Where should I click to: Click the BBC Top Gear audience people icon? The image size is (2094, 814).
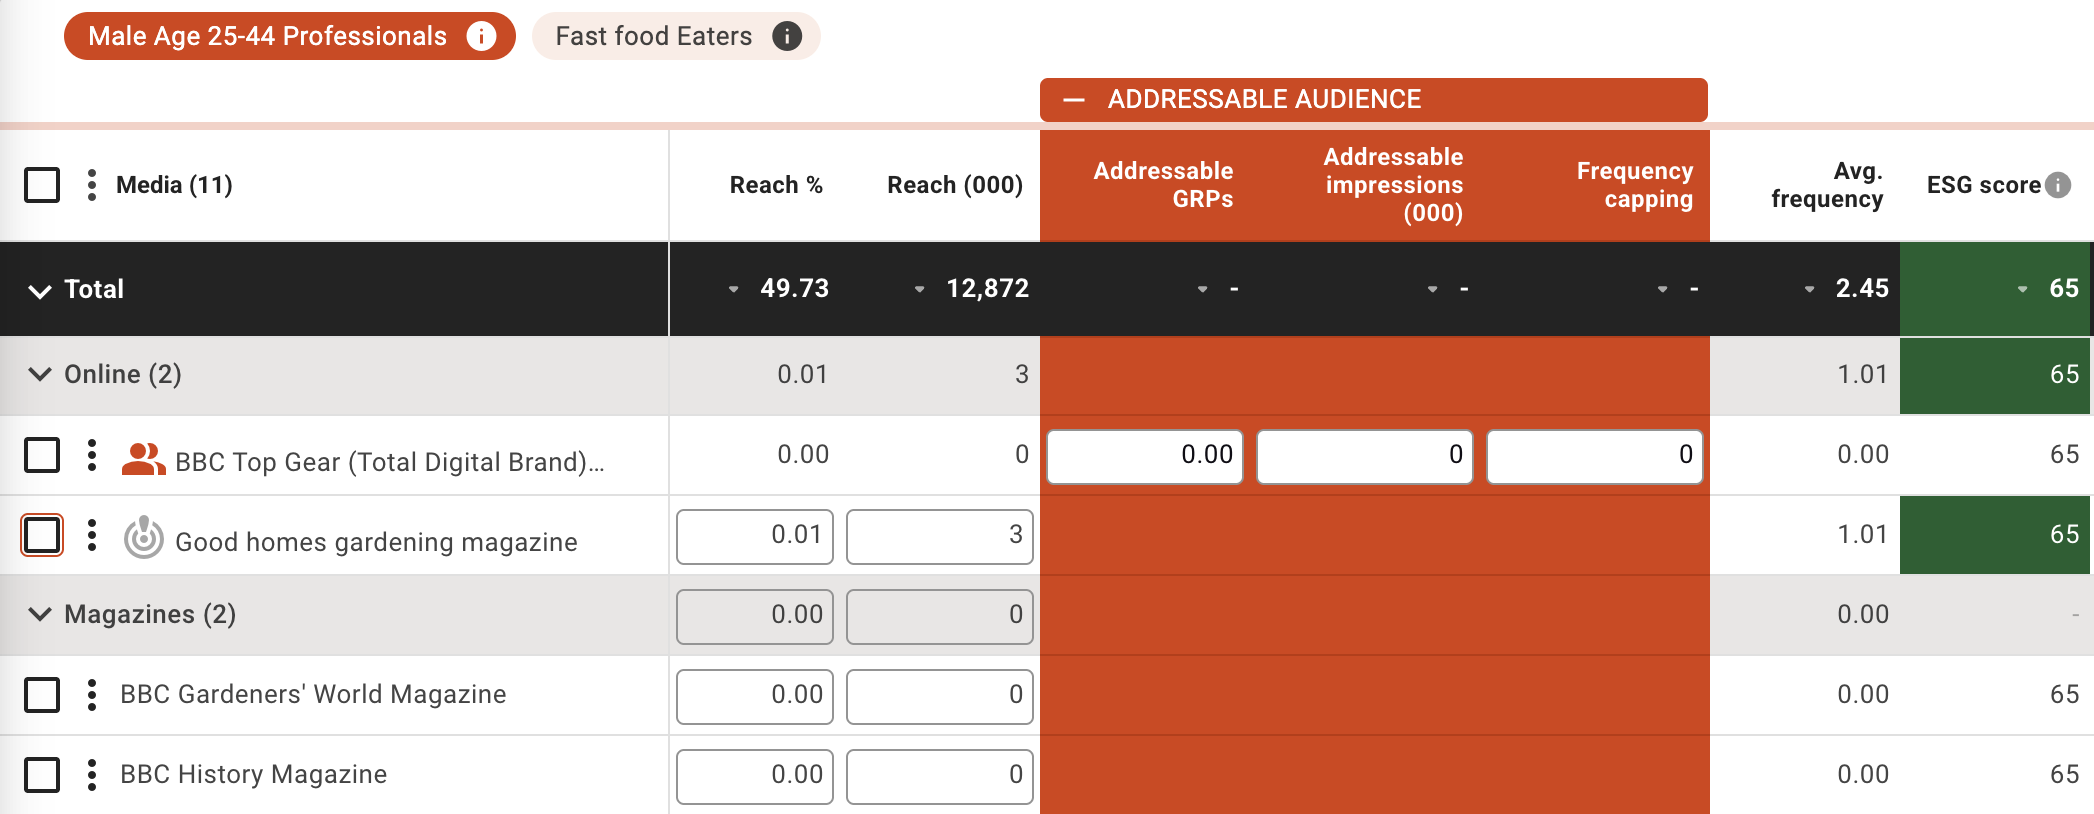coord(143,459)
